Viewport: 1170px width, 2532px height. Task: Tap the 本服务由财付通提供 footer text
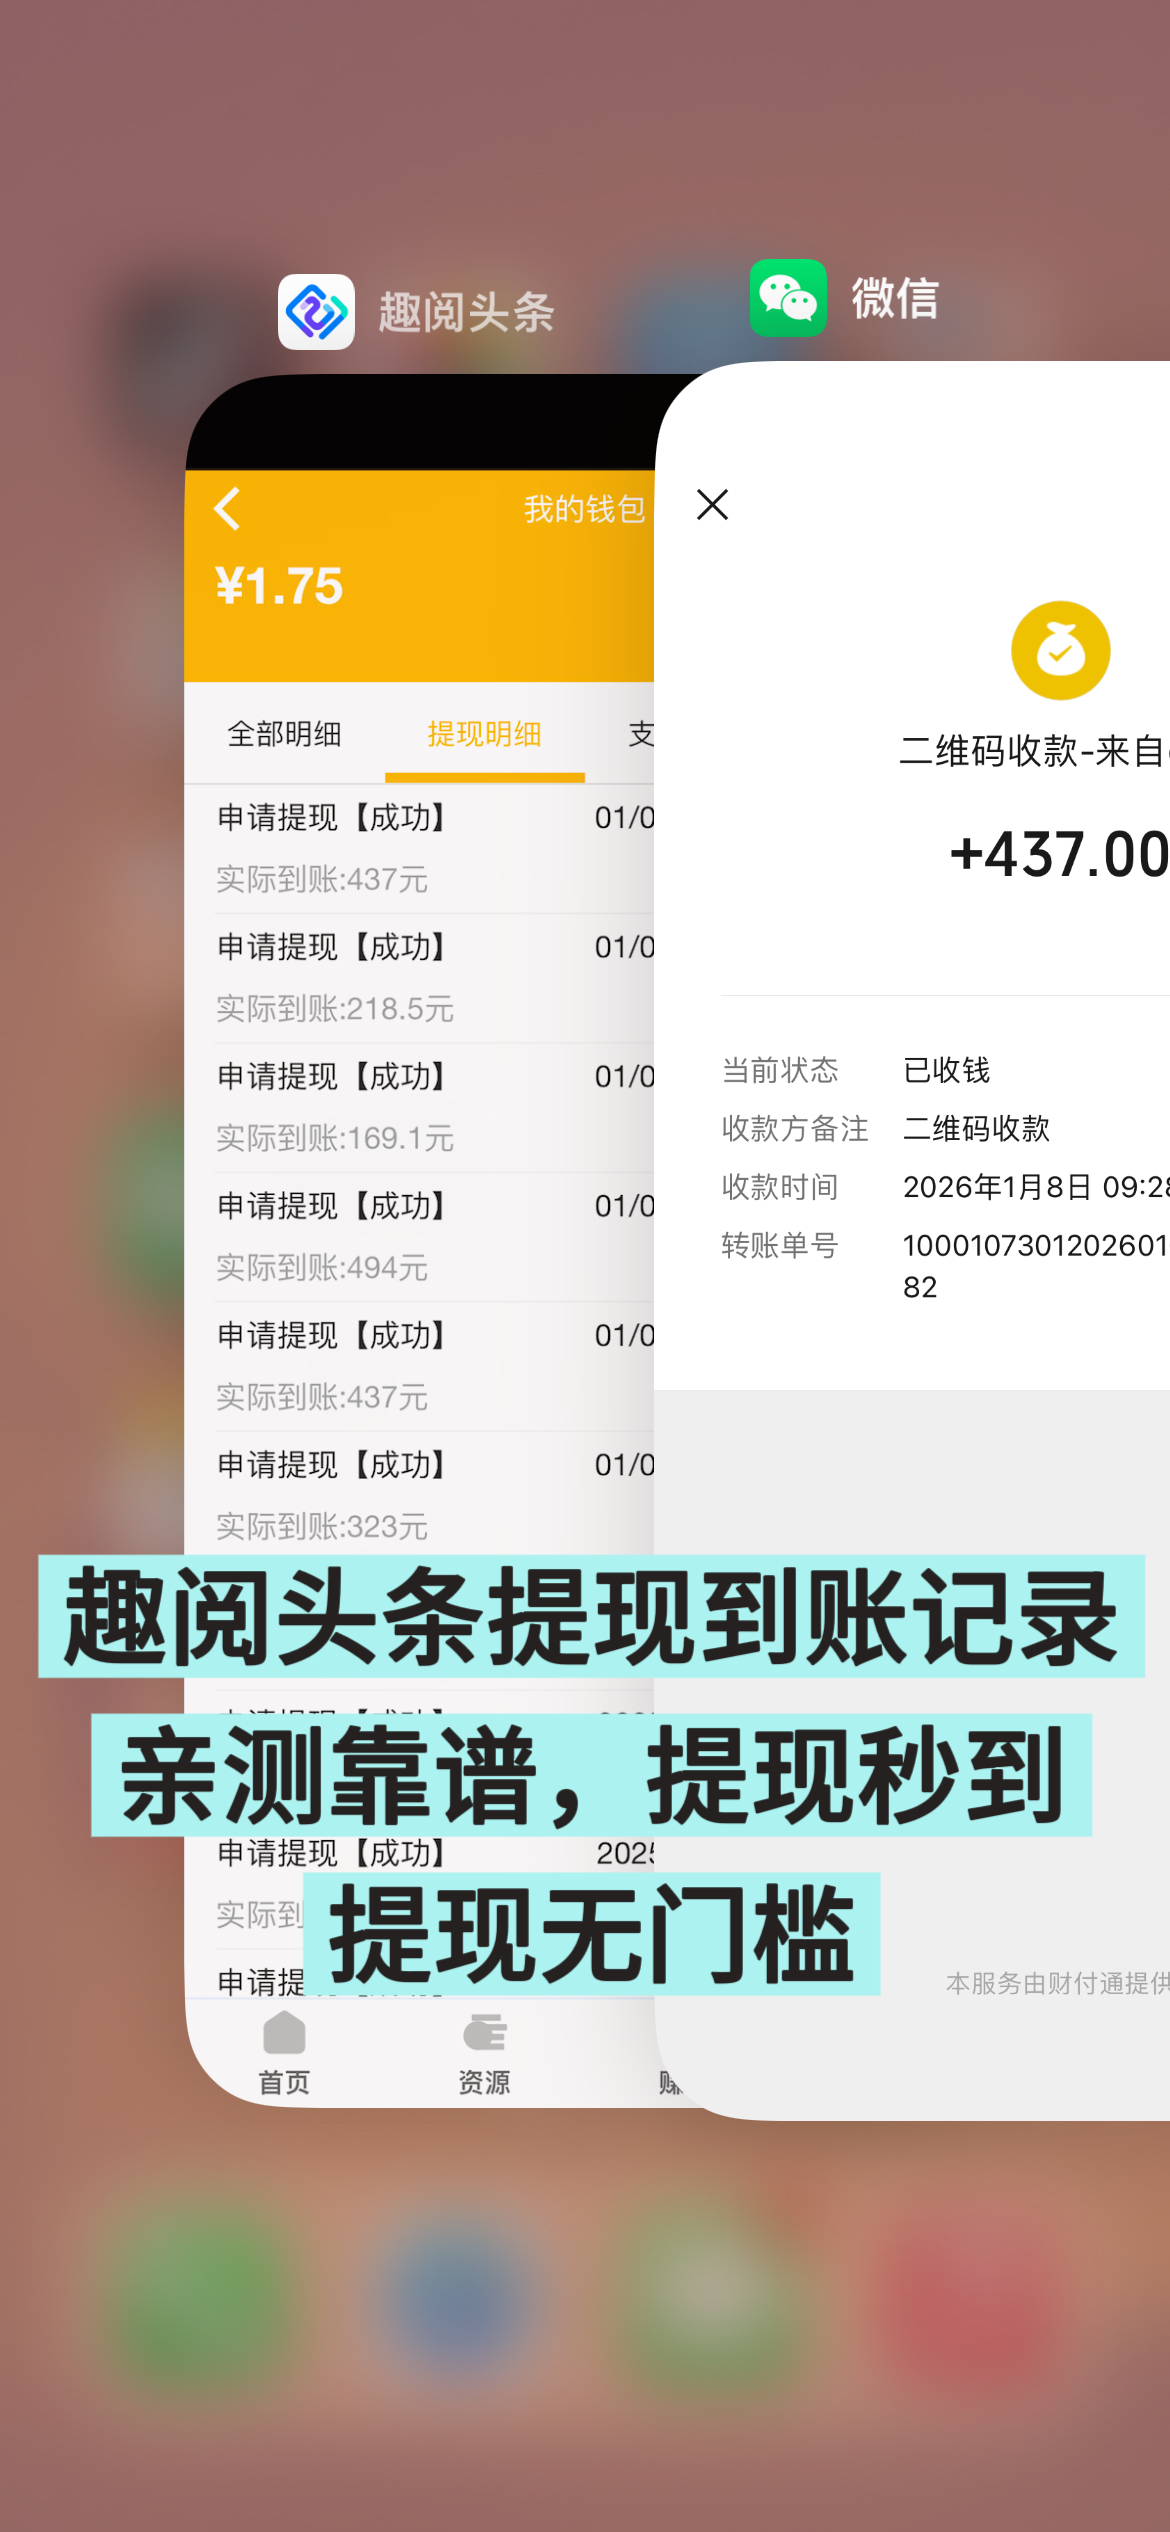(1058, 1983)
